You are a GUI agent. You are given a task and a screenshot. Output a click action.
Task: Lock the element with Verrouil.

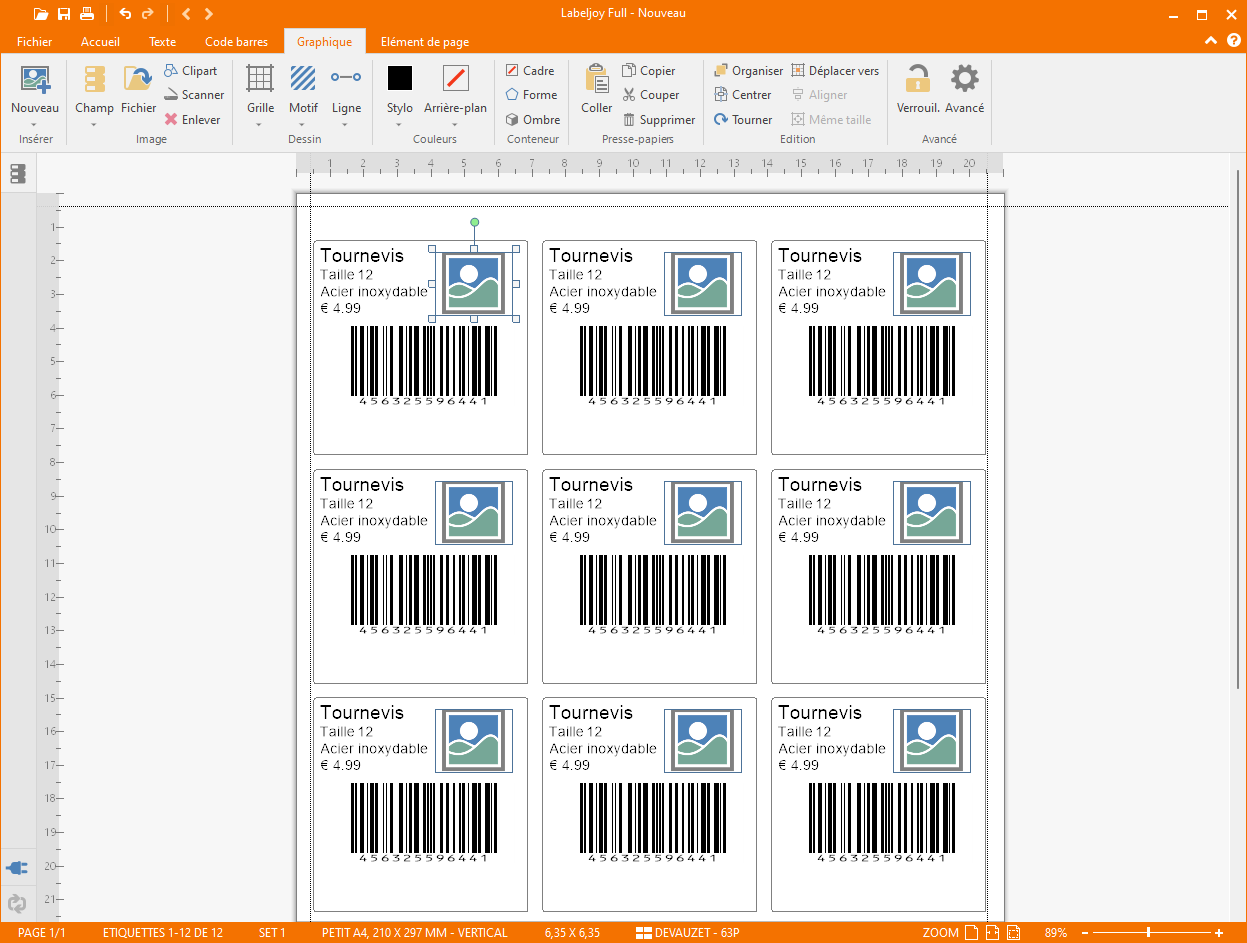(x=917, y=89)
